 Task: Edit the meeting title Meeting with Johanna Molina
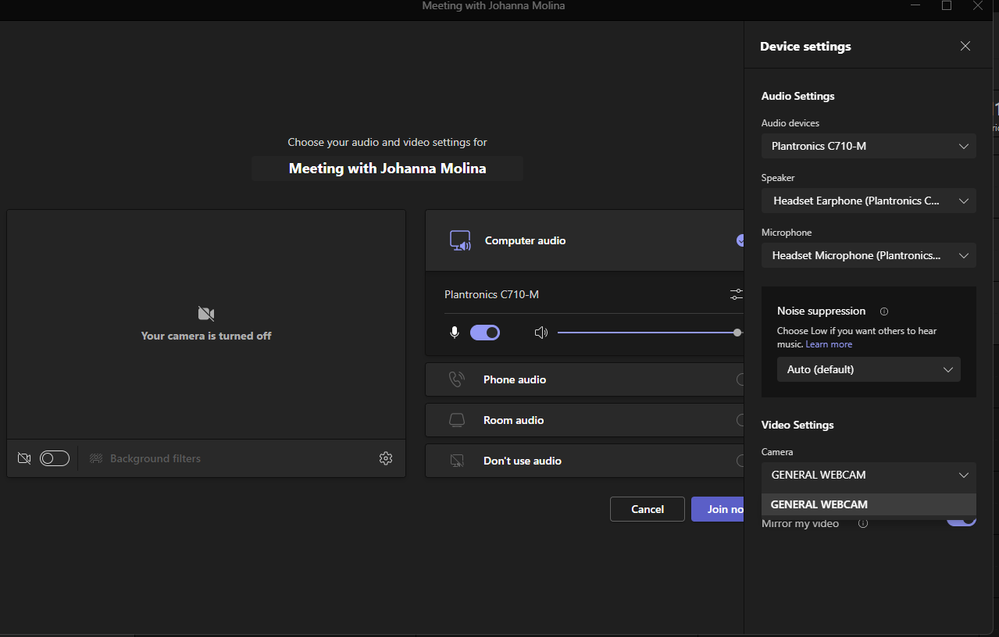387,168
